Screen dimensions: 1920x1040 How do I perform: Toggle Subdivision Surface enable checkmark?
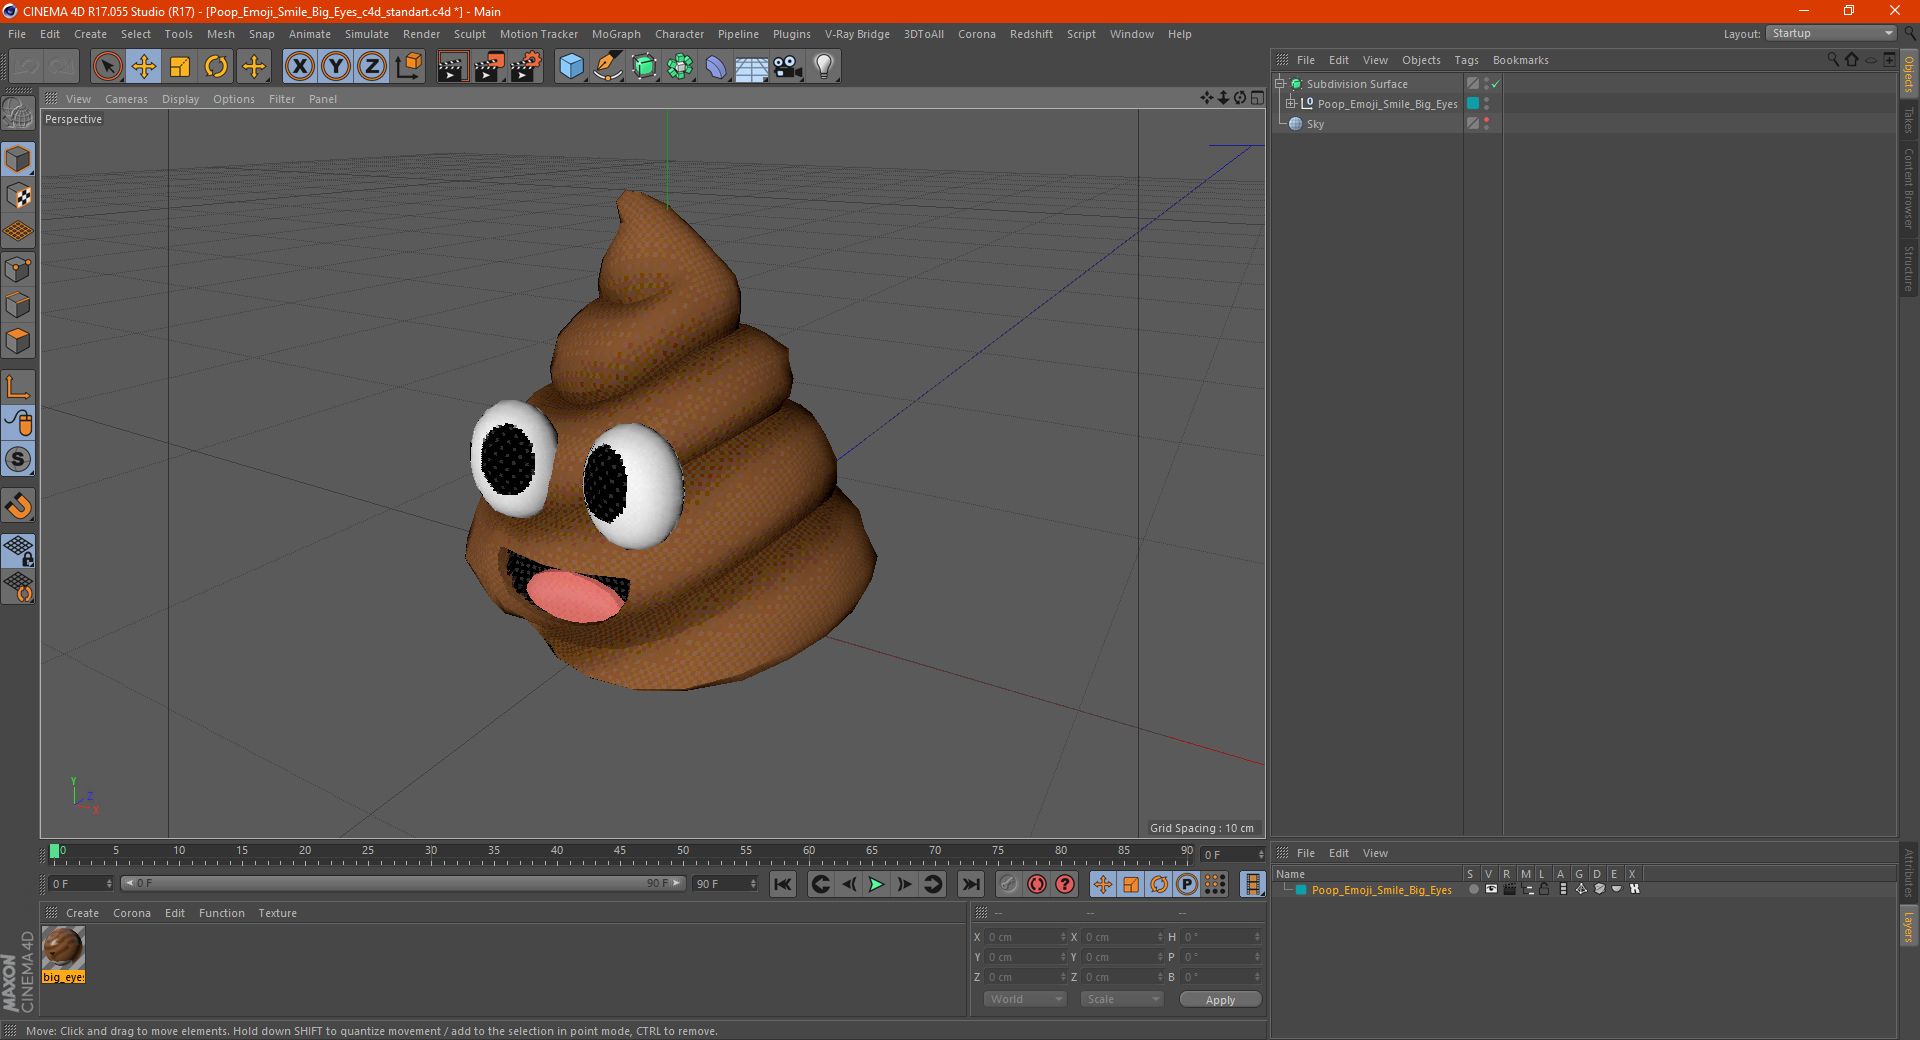pyautogui.click(x=1495, y=84)
